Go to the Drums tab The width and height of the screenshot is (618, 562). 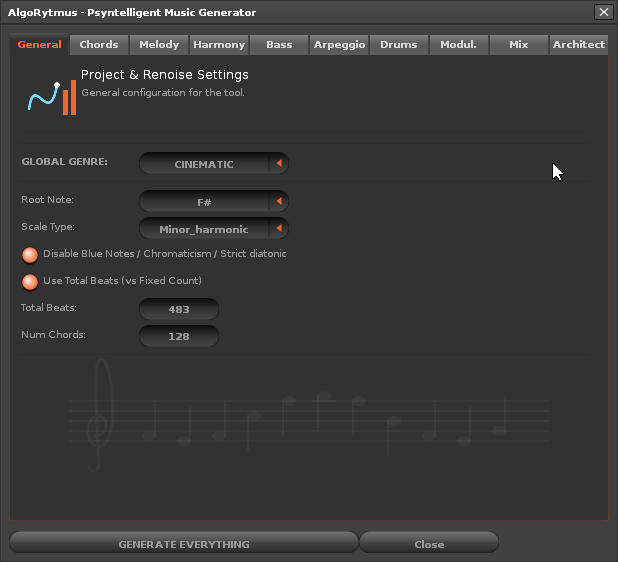[399, 45]
